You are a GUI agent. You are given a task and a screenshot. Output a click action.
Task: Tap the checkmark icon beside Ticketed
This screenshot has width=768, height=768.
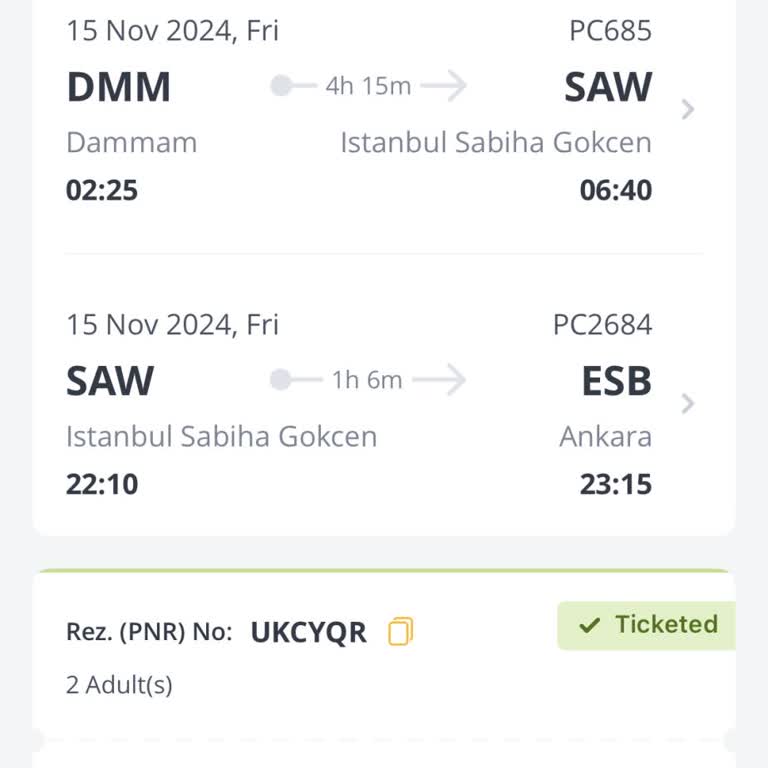[x=590, y=626]
